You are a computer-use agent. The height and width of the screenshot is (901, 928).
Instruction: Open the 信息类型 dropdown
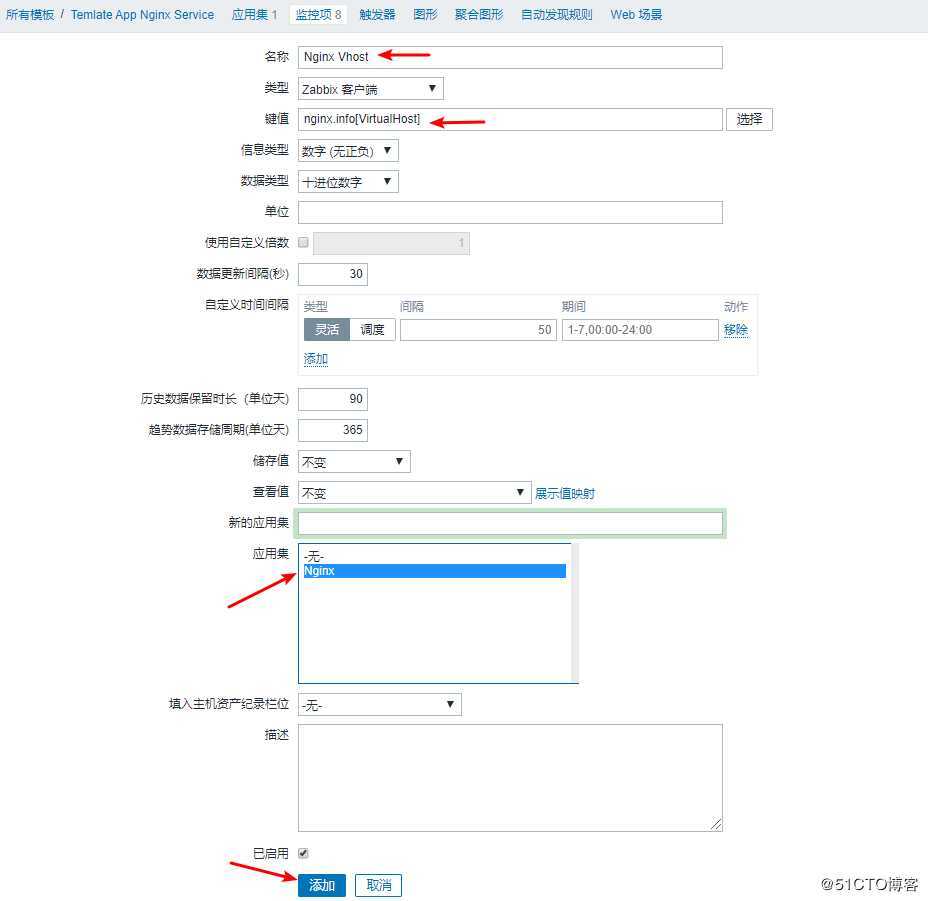pos(348,150)
